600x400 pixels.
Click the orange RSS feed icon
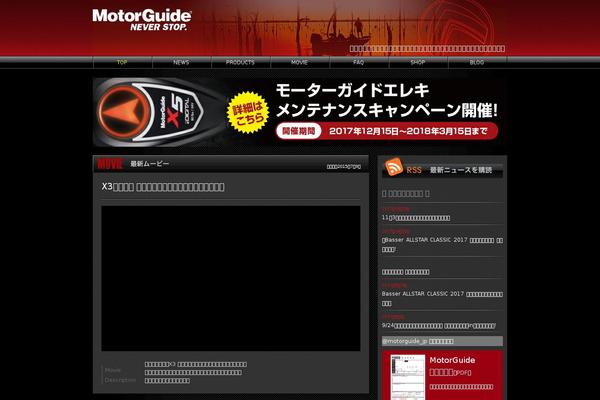(x=394, y=167)
